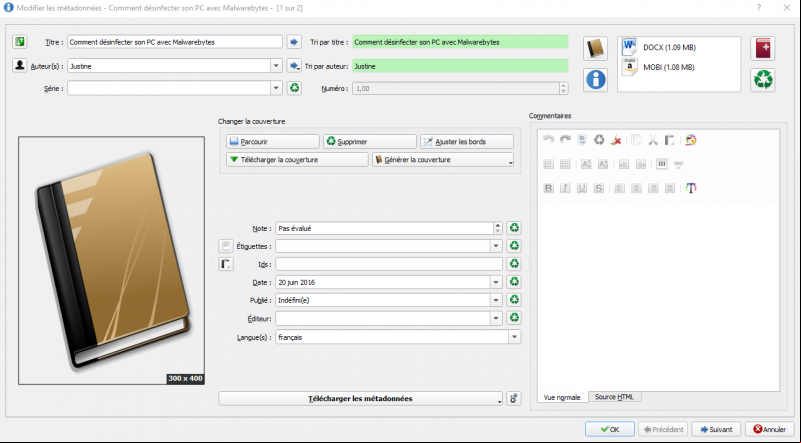Open the block style button in comments
The width and height of the screenshot is (801, 443).
(662, 164)
